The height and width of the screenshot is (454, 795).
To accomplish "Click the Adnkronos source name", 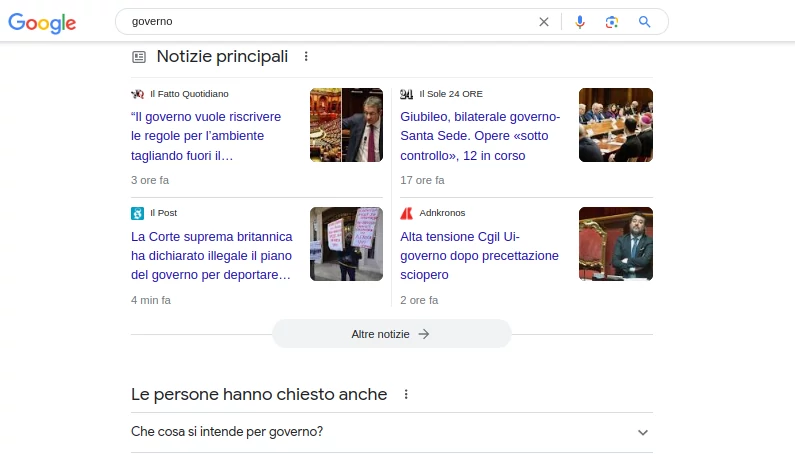I will click(x=442, y=213).
